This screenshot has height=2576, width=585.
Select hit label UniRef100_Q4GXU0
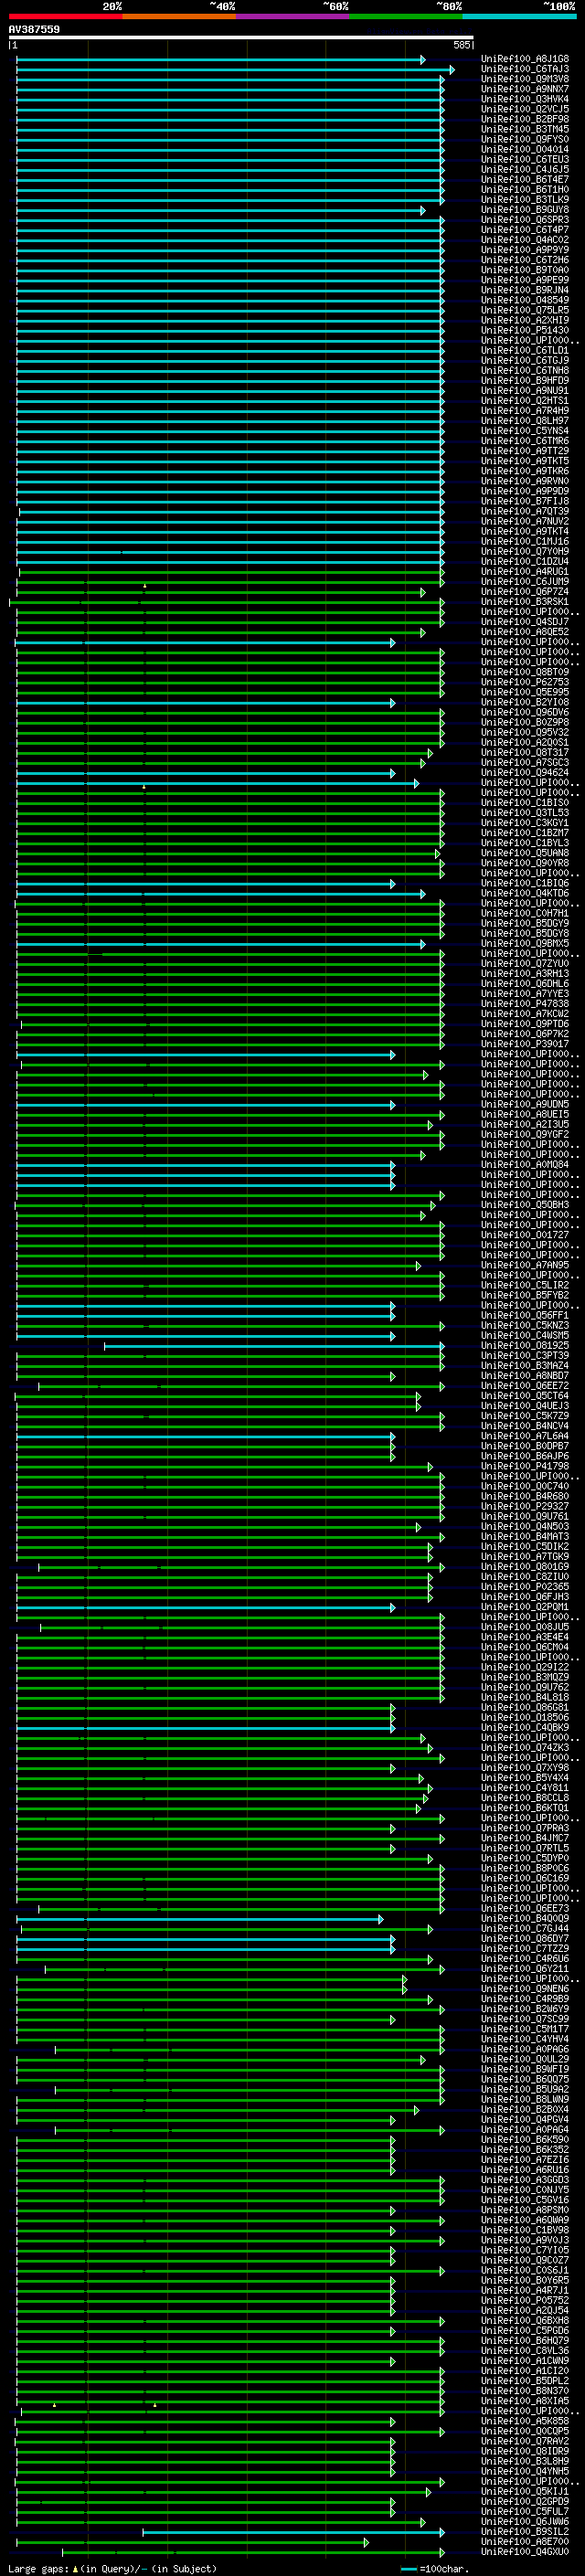pos(525,2553)
